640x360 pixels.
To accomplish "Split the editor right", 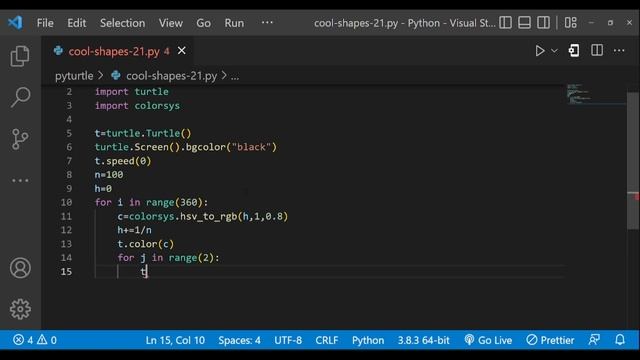I will coord(597,51).
